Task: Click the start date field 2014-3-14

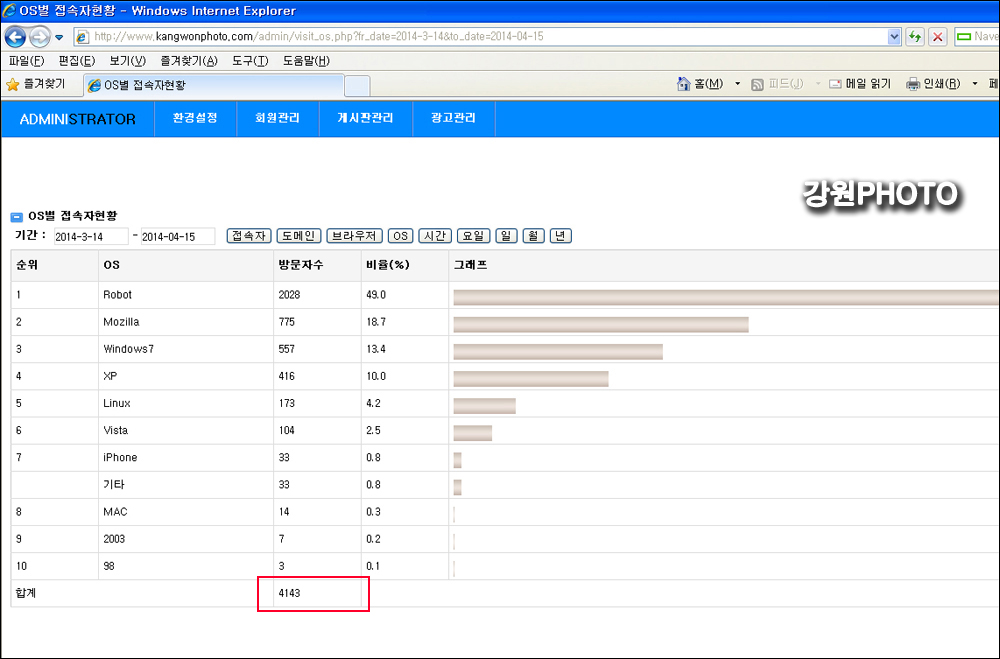Action: click(x=91, y=237)
